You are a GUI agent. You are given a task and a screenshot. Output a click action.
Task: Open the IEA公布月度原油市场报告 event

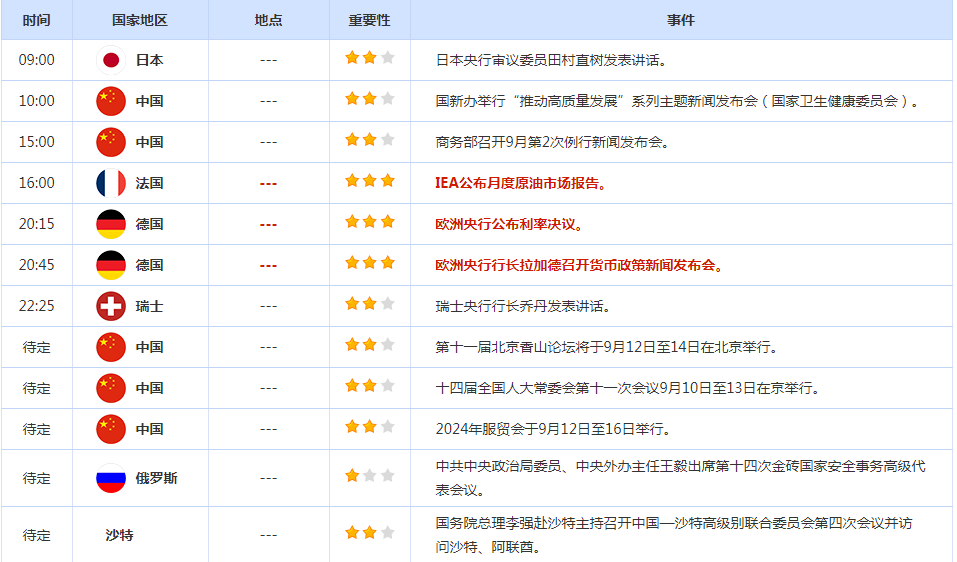[521, 183]
